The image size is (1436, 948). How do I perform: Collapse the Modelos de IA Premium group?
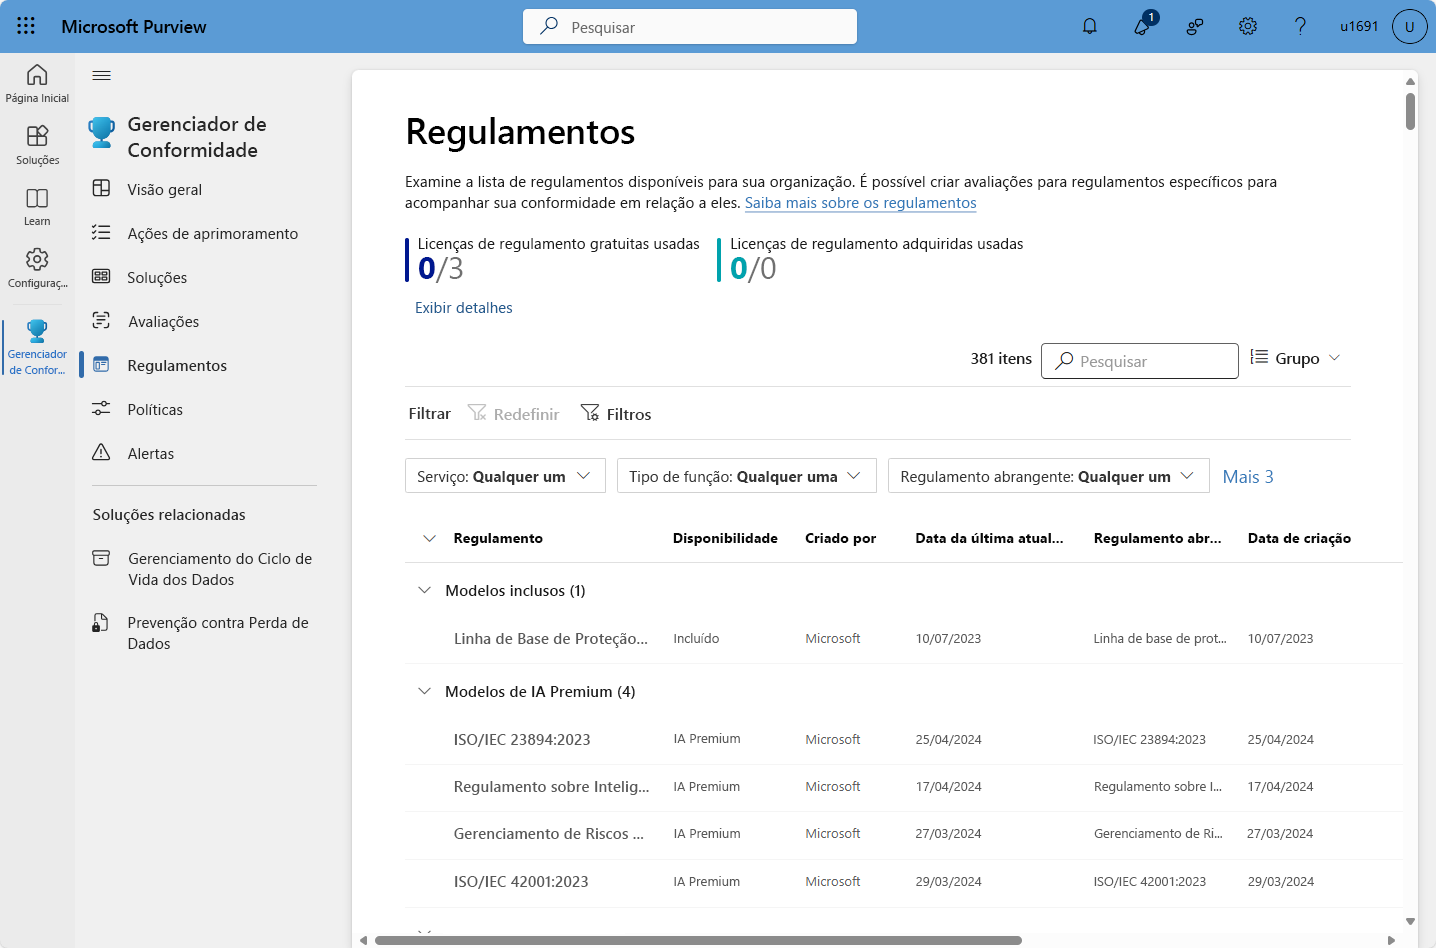[424, 692]
